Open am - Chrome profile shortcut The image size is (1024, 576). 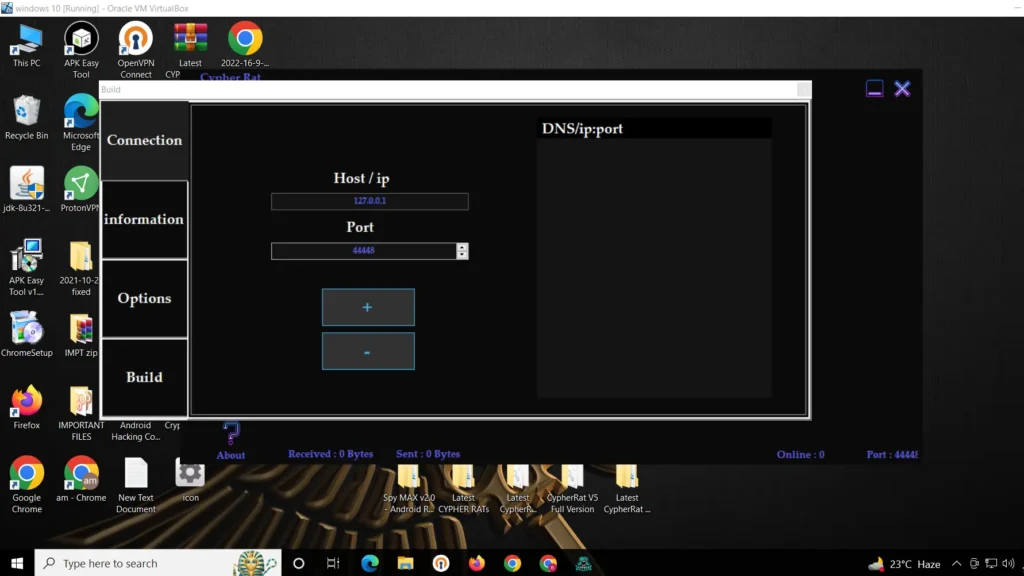81,479
